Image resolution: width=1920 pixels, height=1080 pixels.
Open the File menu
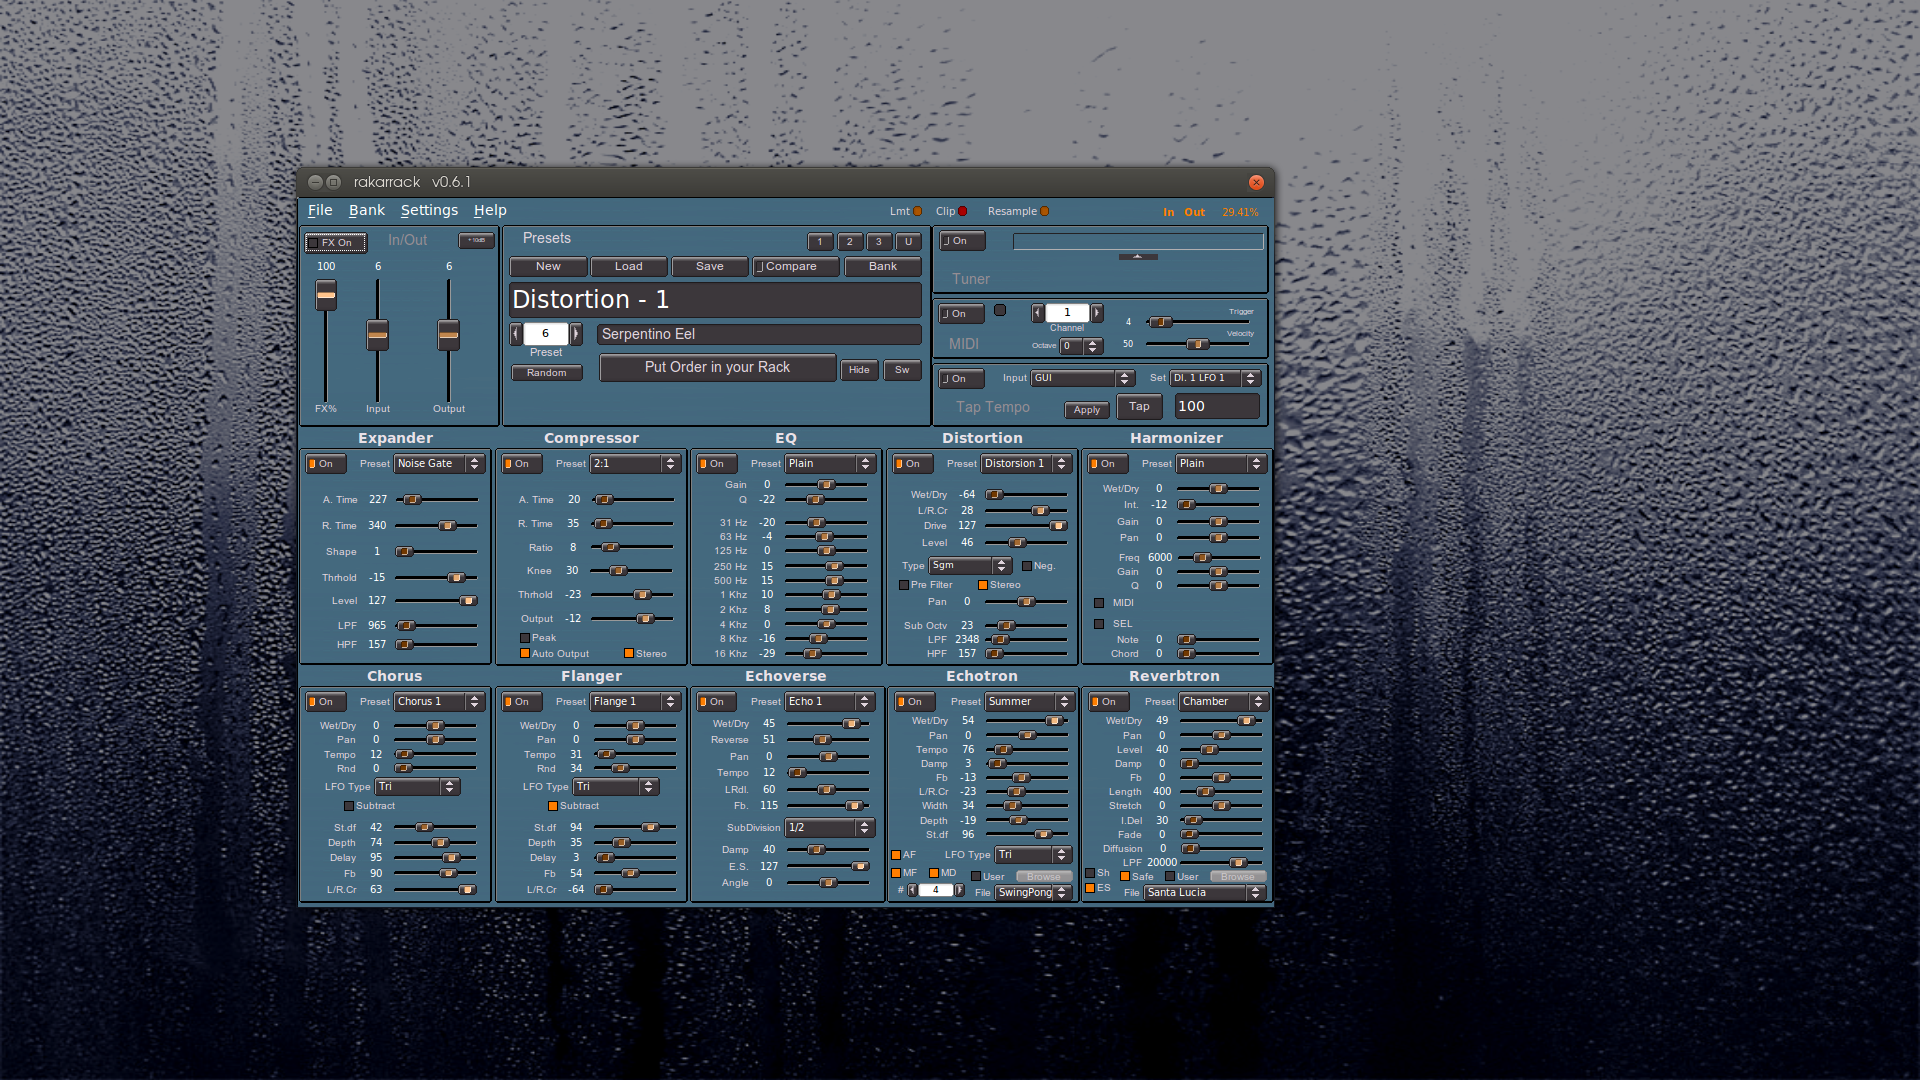(x=320, y=210)
